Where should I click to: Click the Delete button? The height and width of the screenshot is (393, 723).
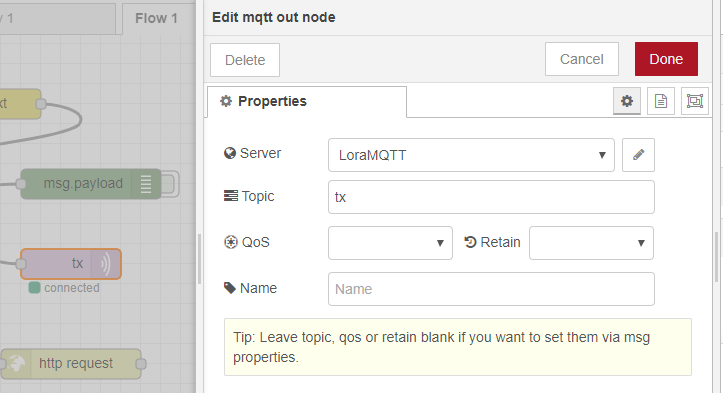click(245, 60)
